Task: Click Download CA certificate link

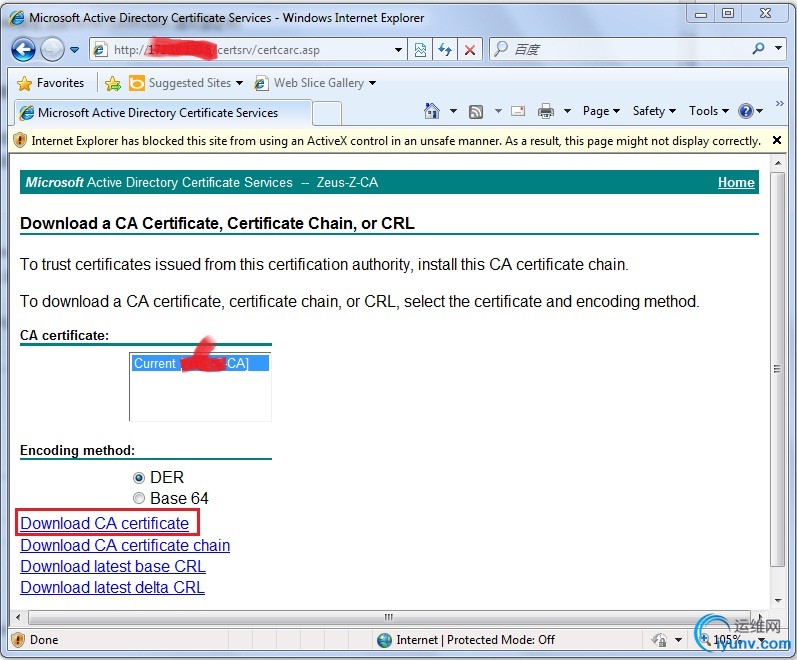Action: pos(105,523)
